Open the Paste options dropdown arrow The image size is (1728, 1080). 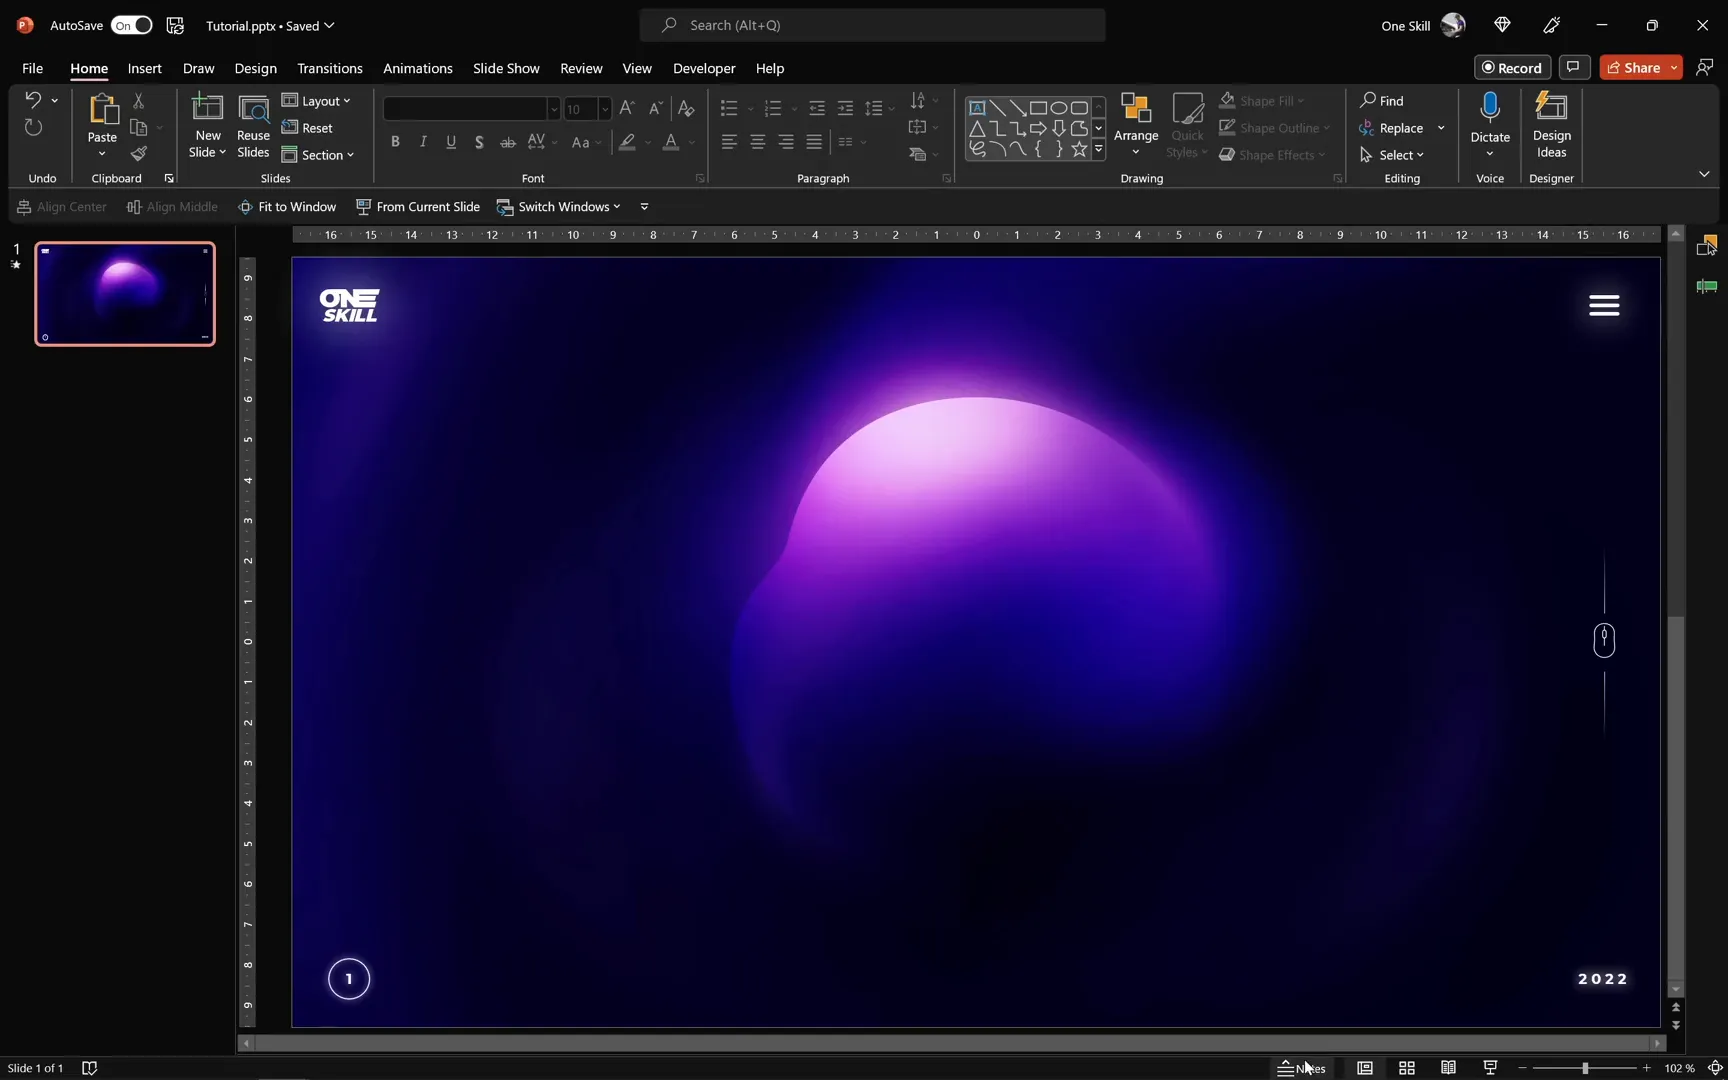(x=102, y=154)
